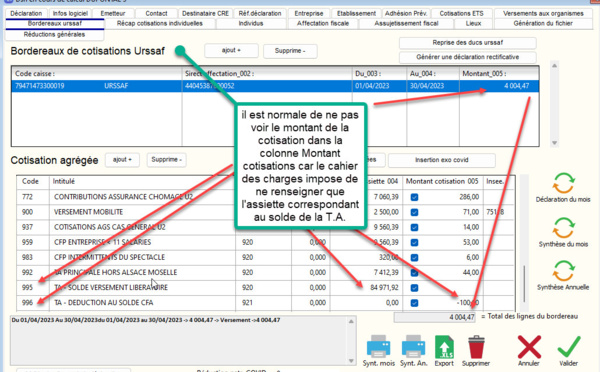The width and height of the screenshot is (600, 372).
Task: Click the Supprimer trash icon
Action: tap(476, 346)
